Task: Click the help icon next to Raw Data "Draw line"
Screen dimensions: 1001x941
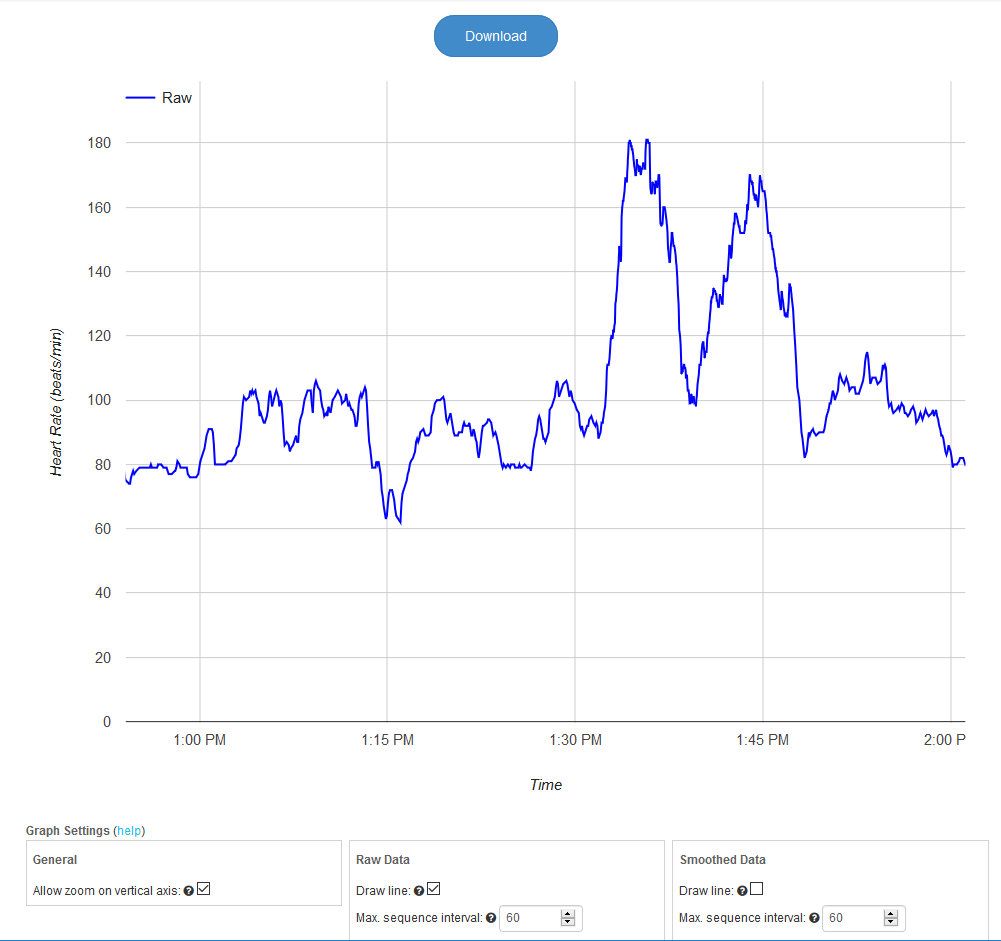Action: [418, 889]
